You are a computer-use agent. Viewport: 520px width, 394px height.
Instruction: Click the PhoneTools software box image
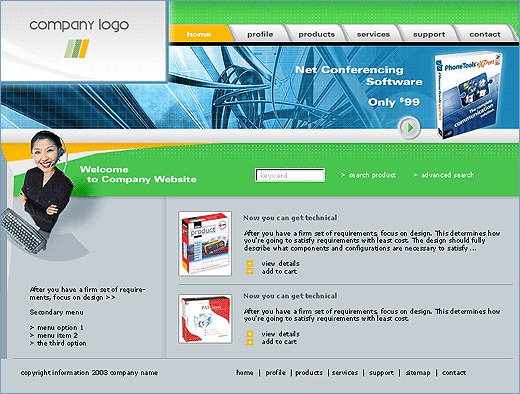(468, 95)
